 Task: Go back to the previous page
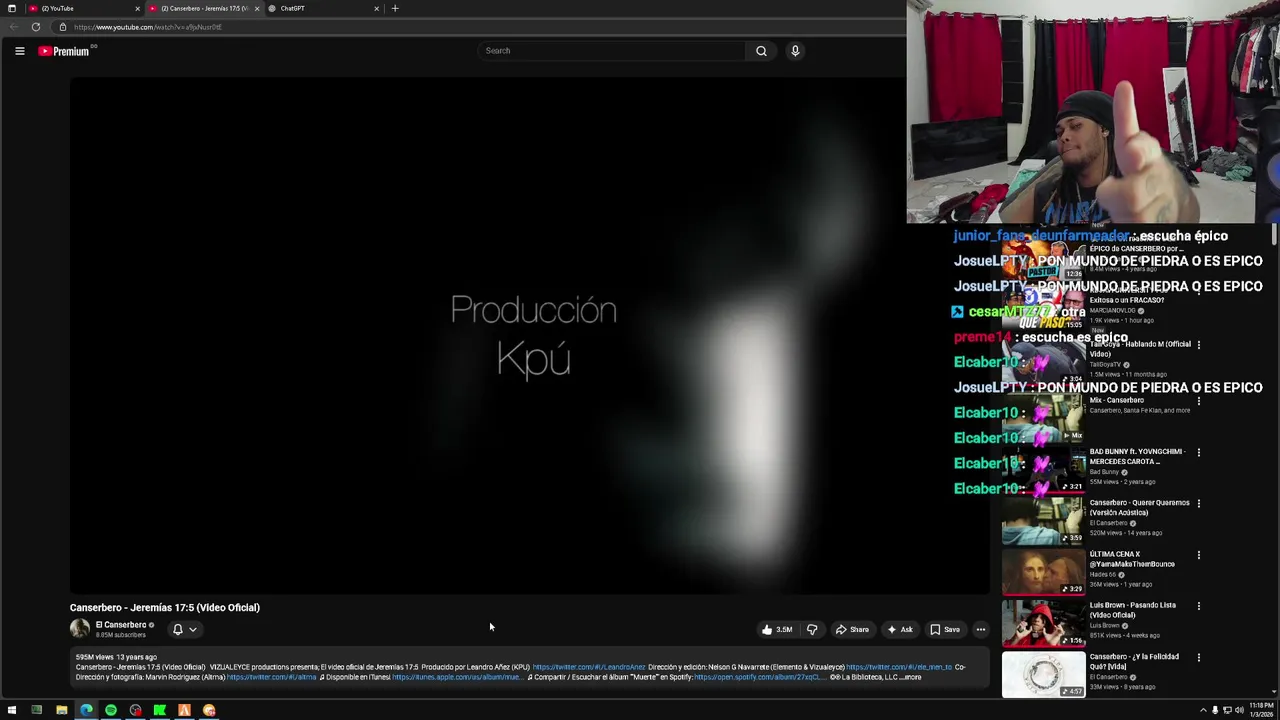14,27
